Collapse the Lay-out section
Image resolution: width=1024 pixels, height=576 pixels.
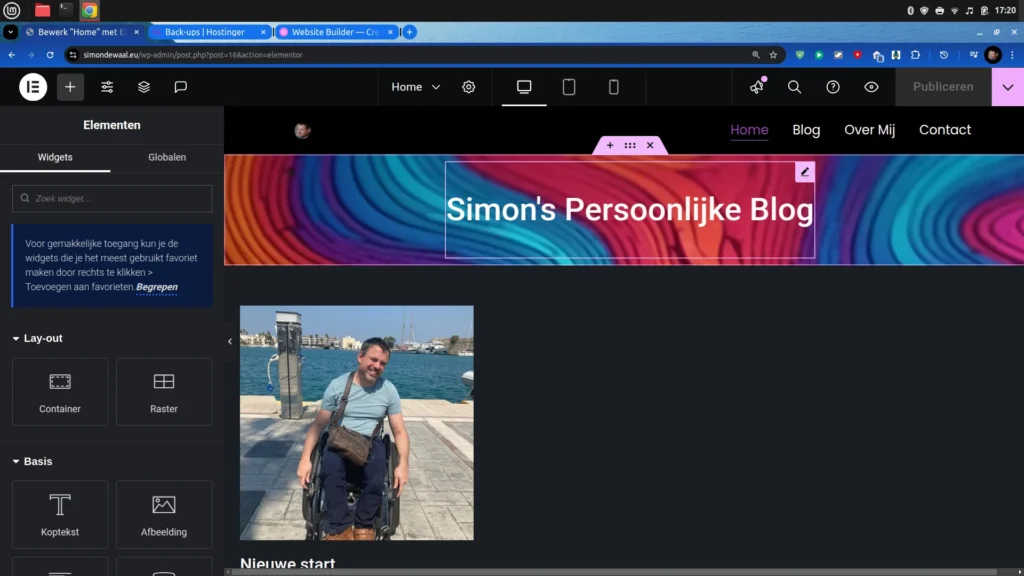coord(38,339)
